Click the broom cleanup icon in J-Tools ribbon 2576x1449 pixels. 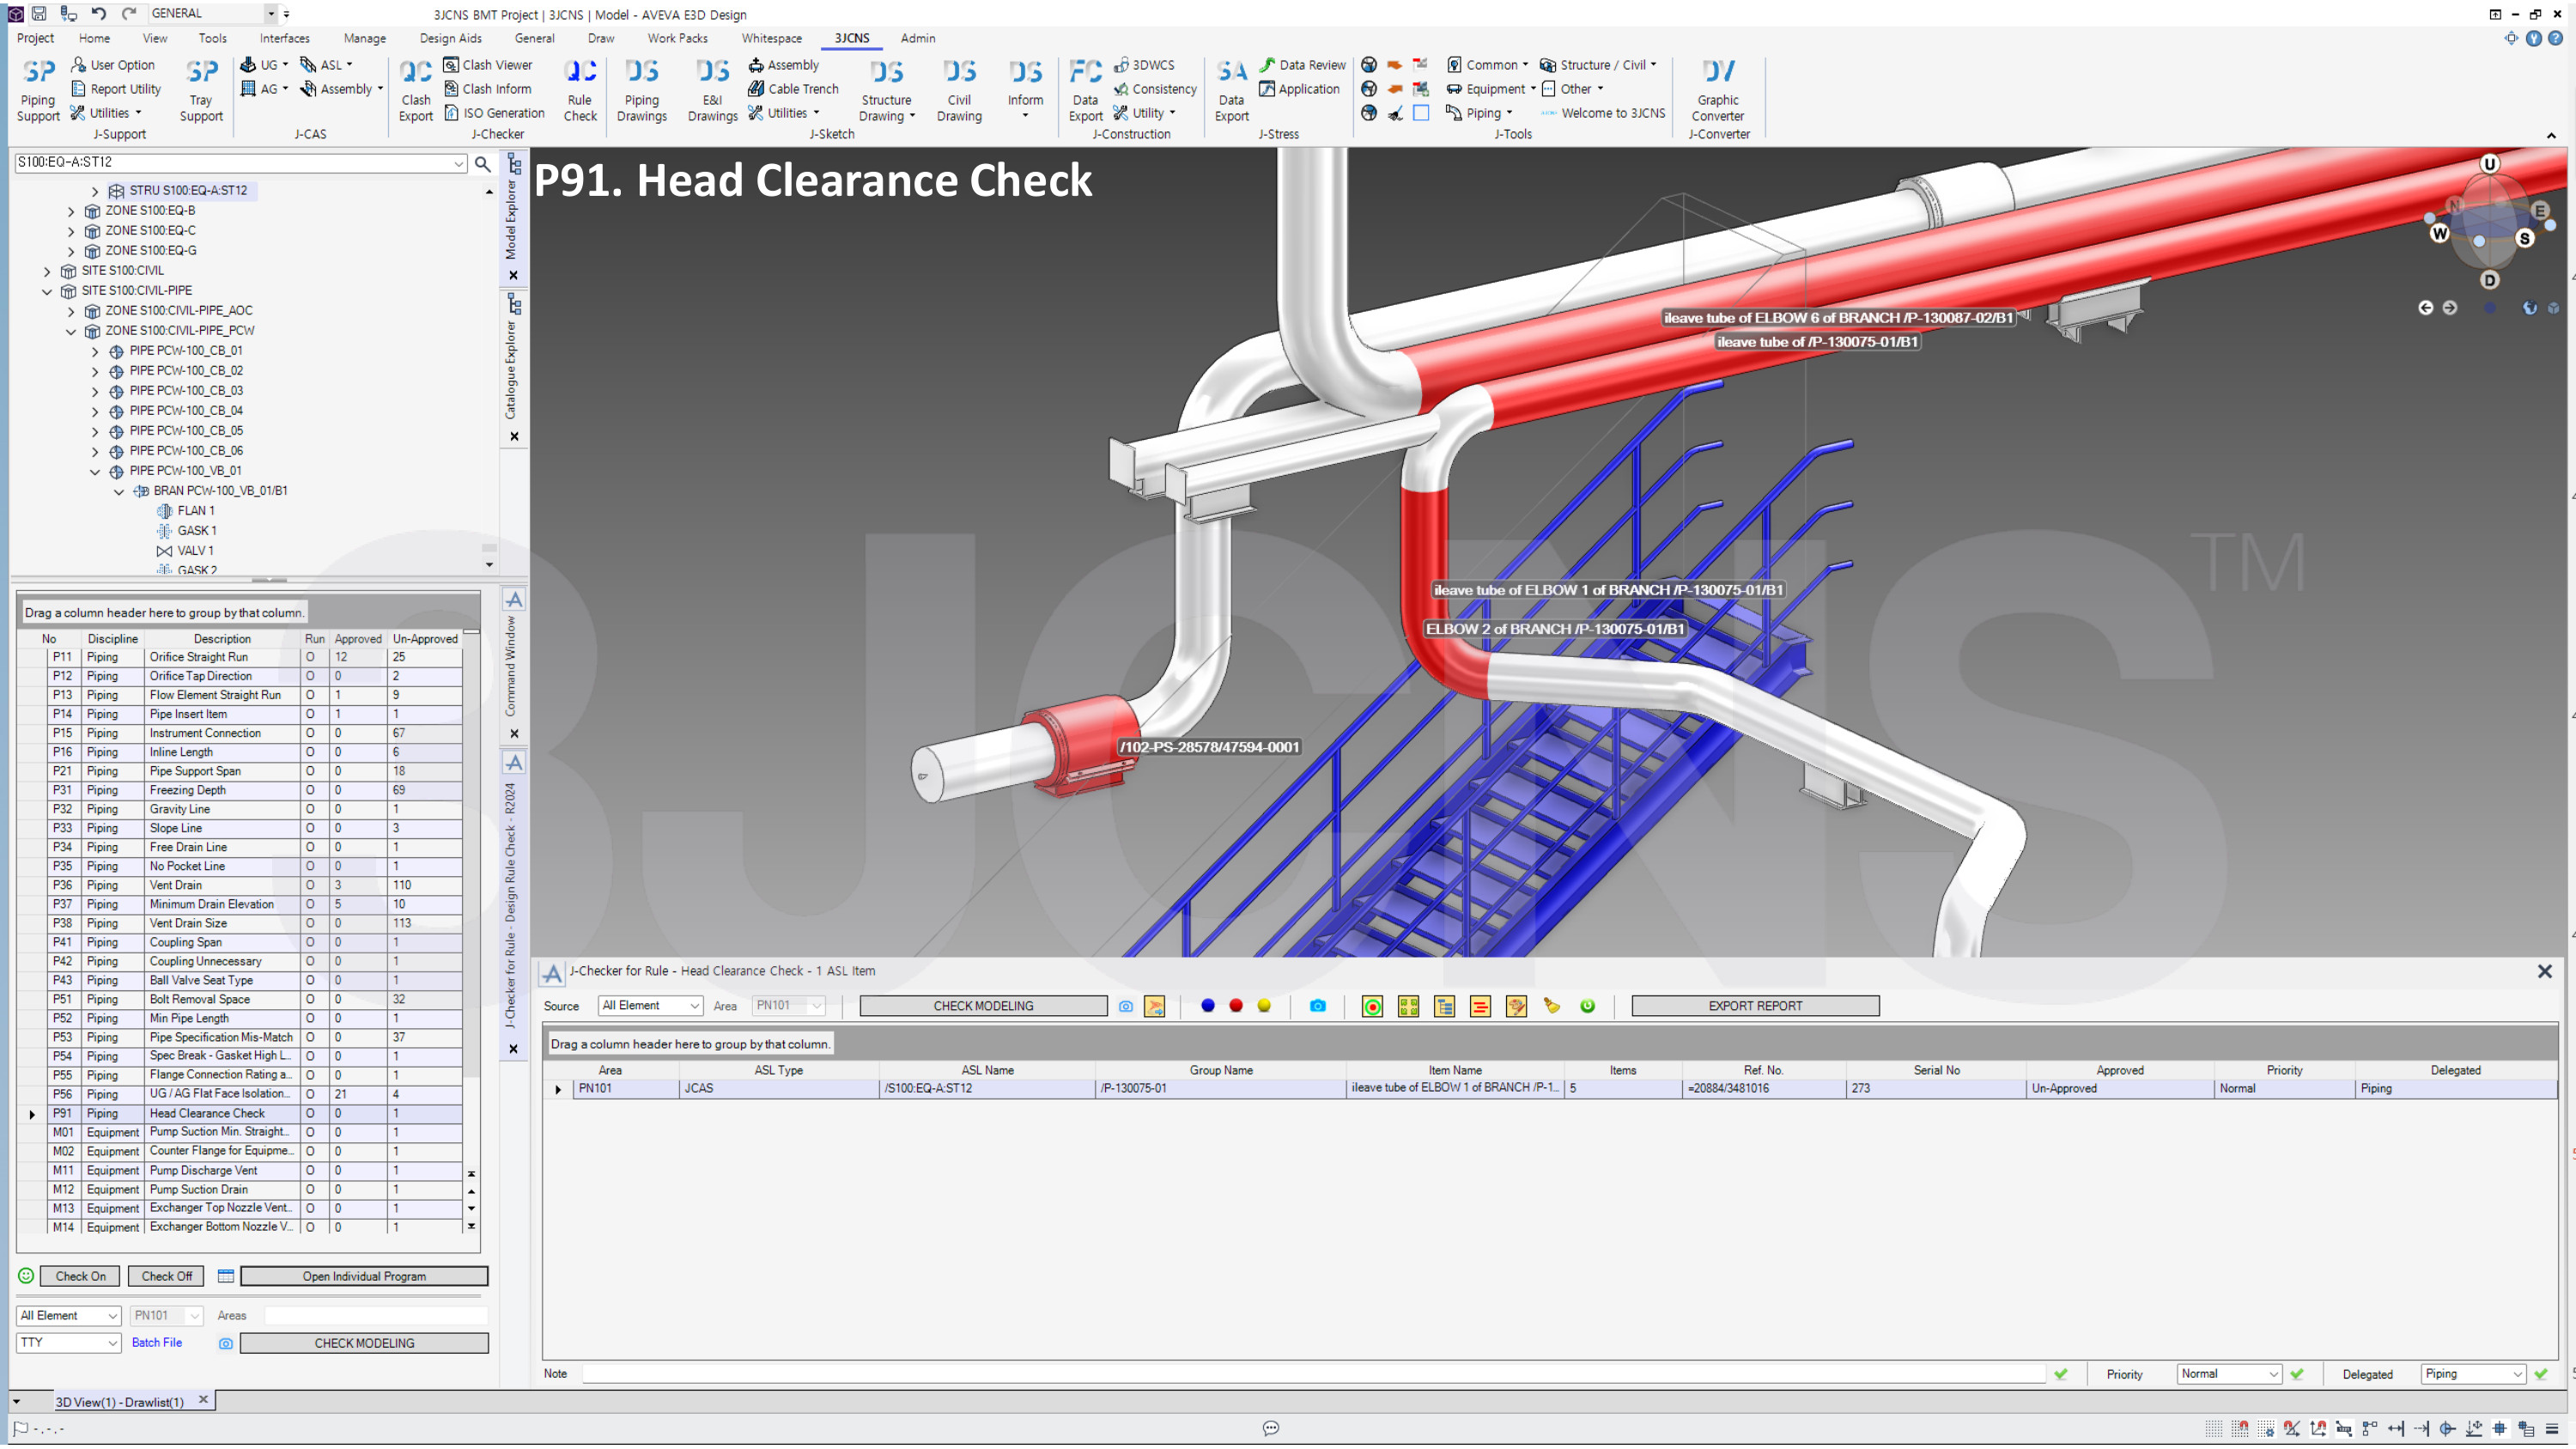(x=1395, y=113)
